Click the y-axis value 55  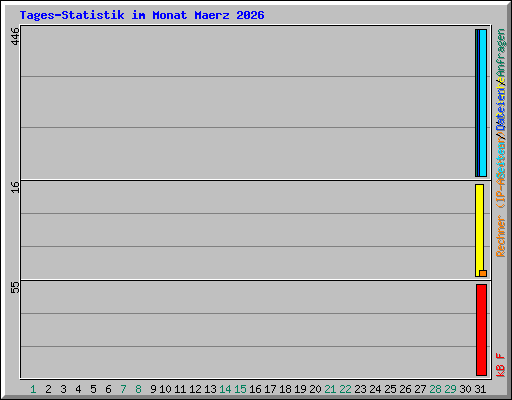tap(15, 287)
